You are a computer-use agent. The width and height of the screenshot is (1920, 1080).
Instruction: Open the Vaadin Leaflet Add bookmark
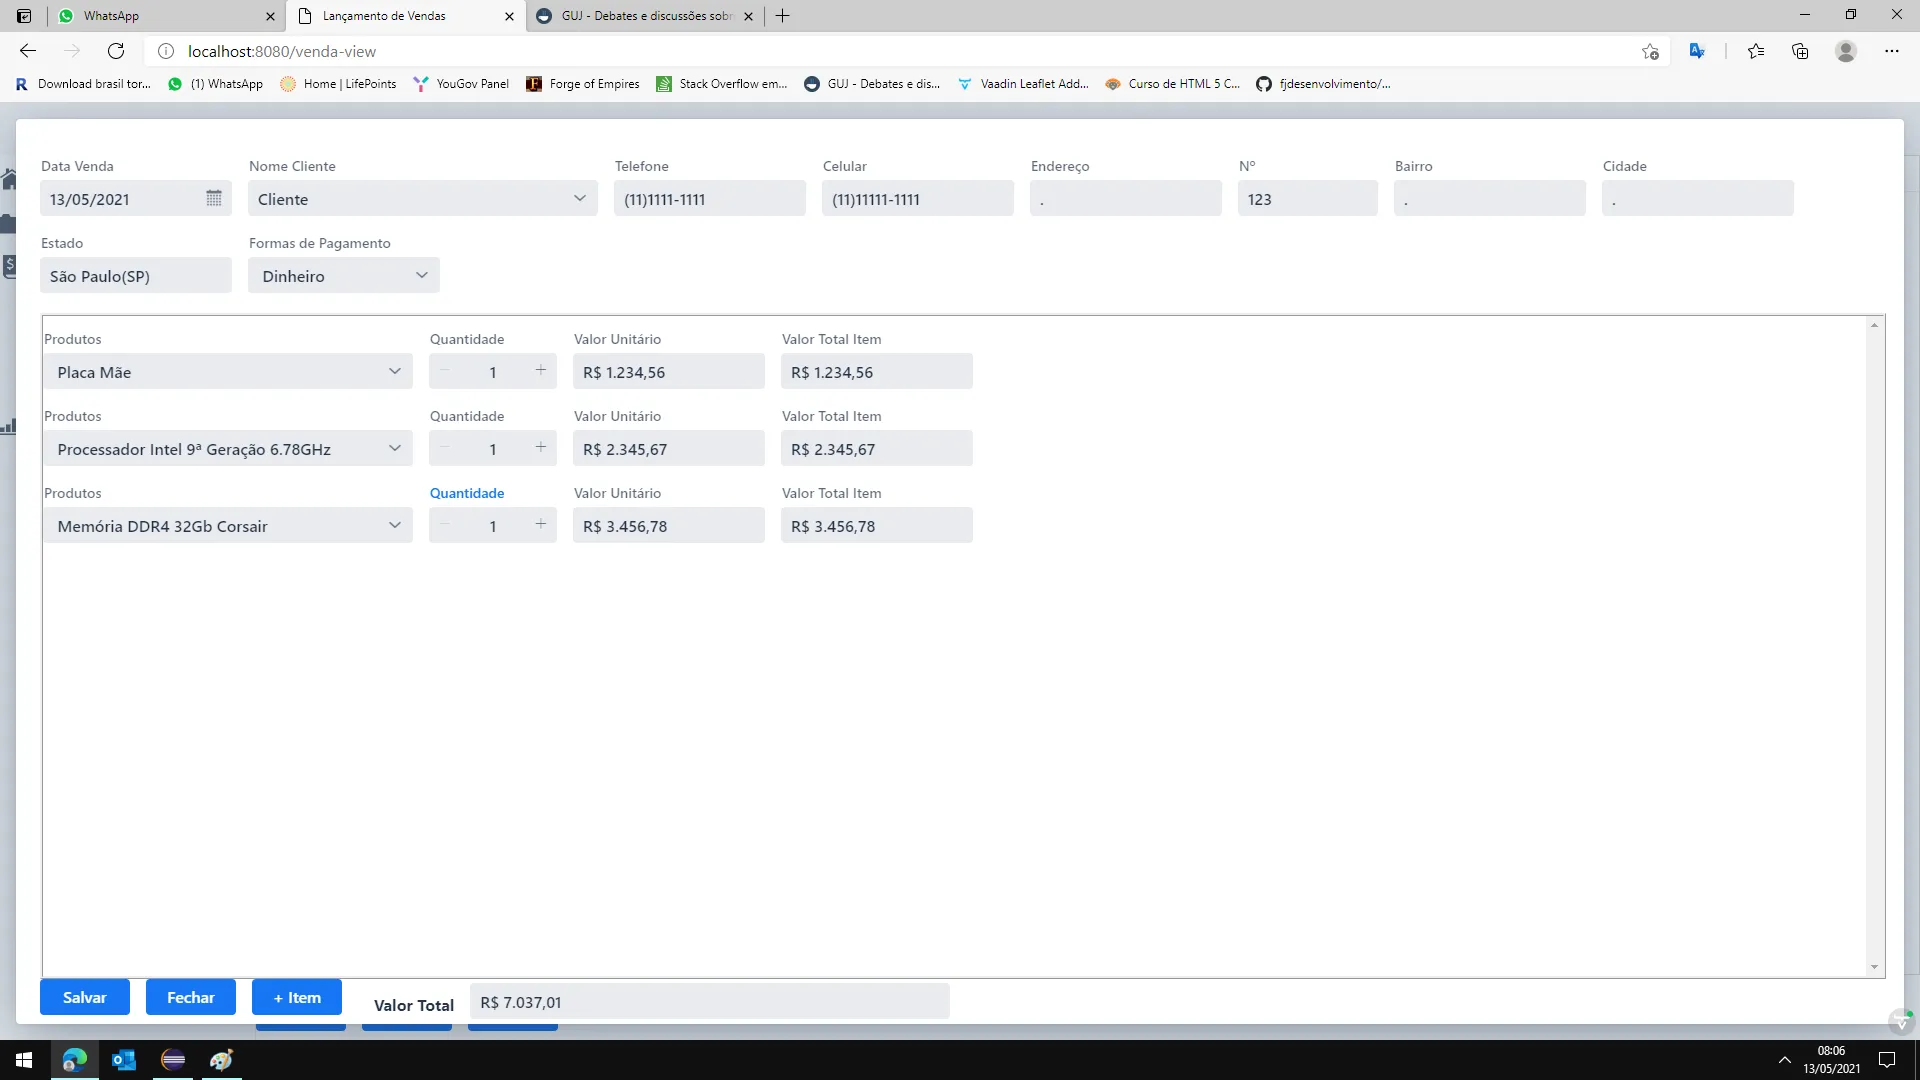coord(1023,84)
